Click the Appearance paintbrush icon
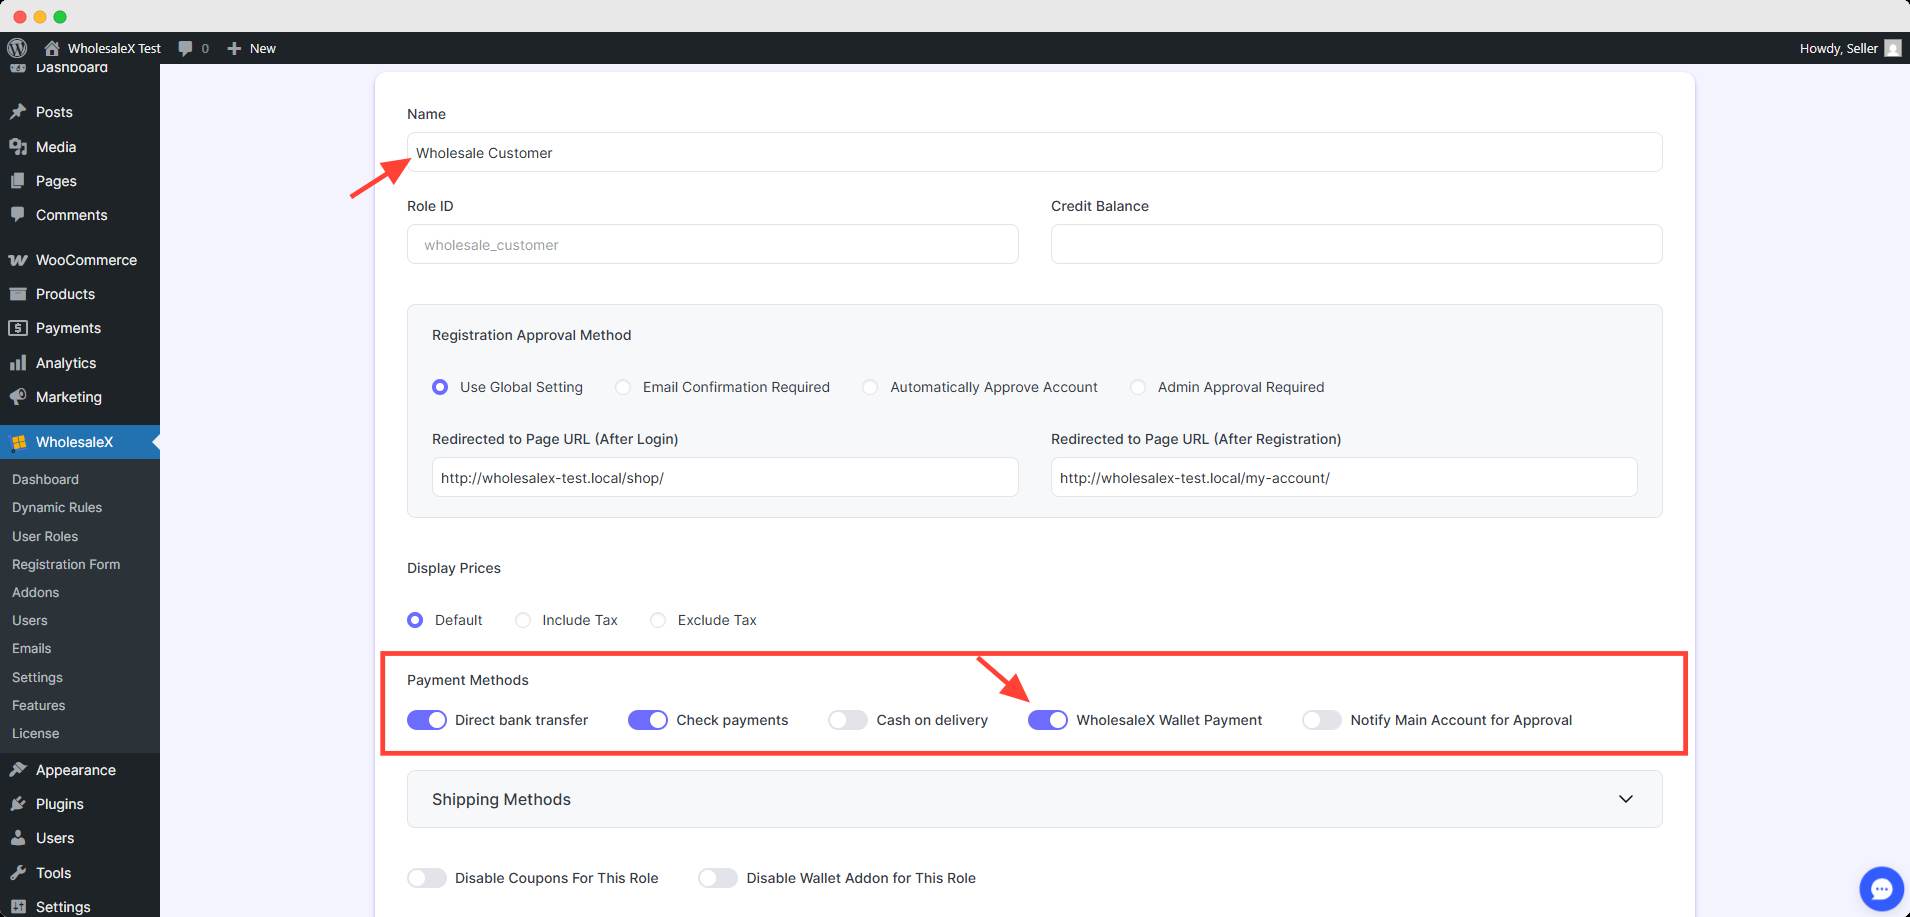 pos(18,770)
